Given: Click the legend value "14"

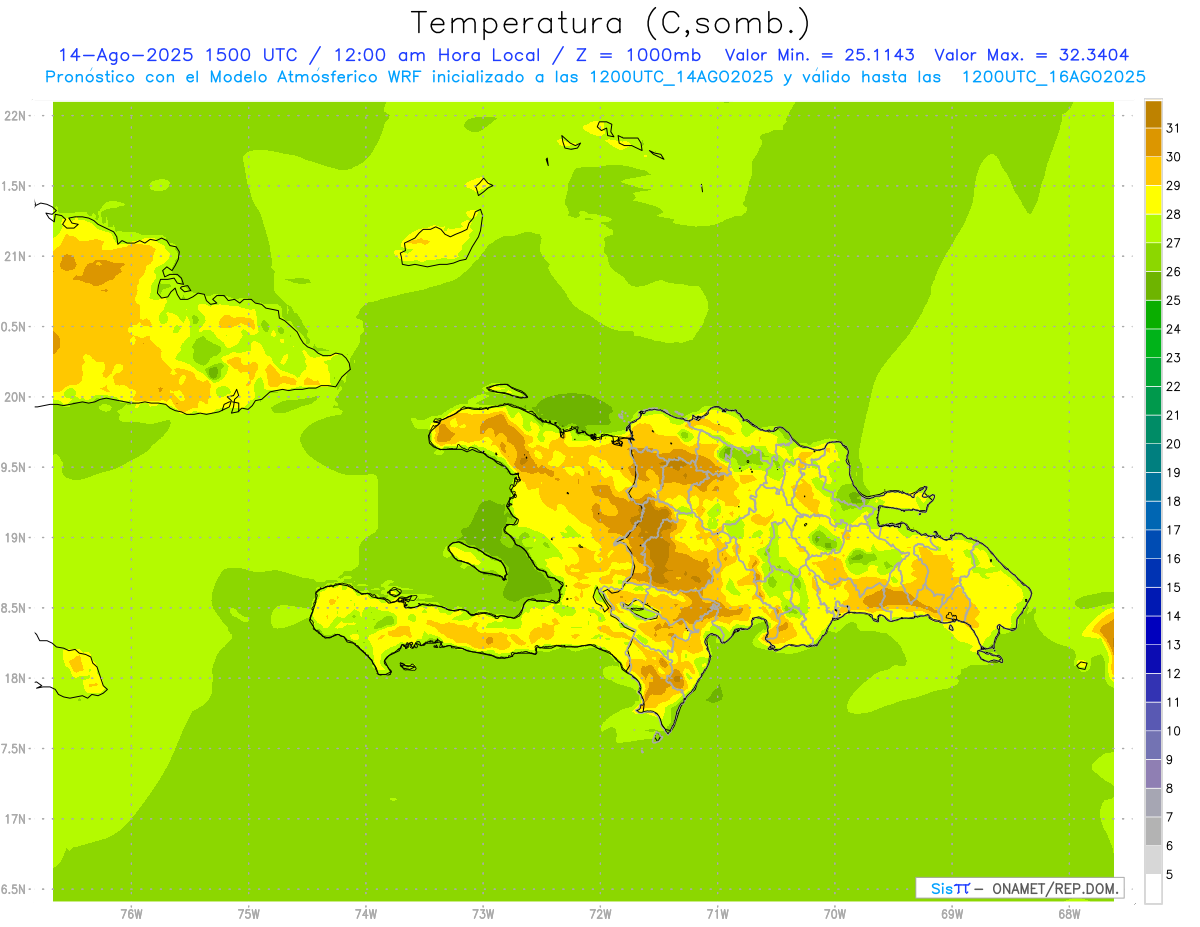Looking at the screenshot, I should click(1174, 616).
